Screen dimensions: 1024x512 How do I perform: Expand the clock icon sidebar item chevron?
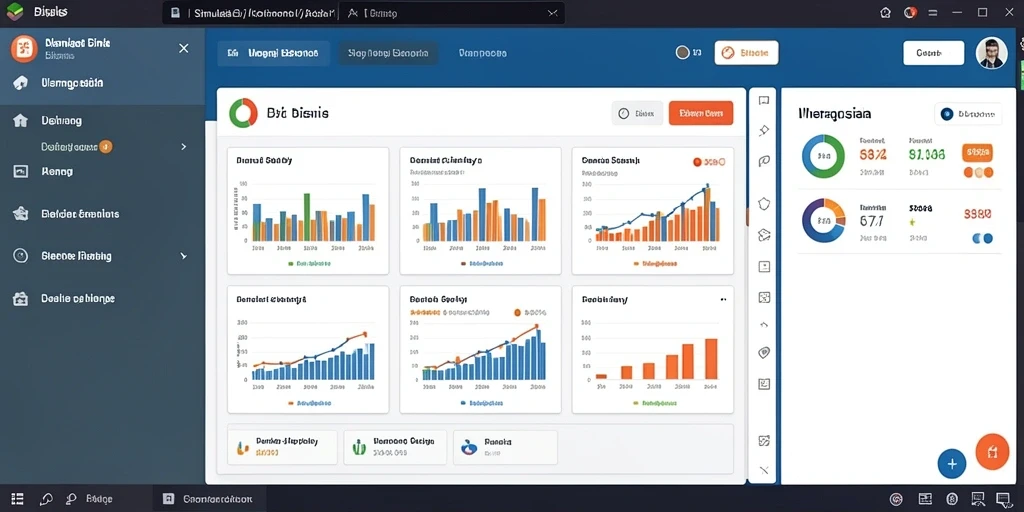tap(184, 256)
